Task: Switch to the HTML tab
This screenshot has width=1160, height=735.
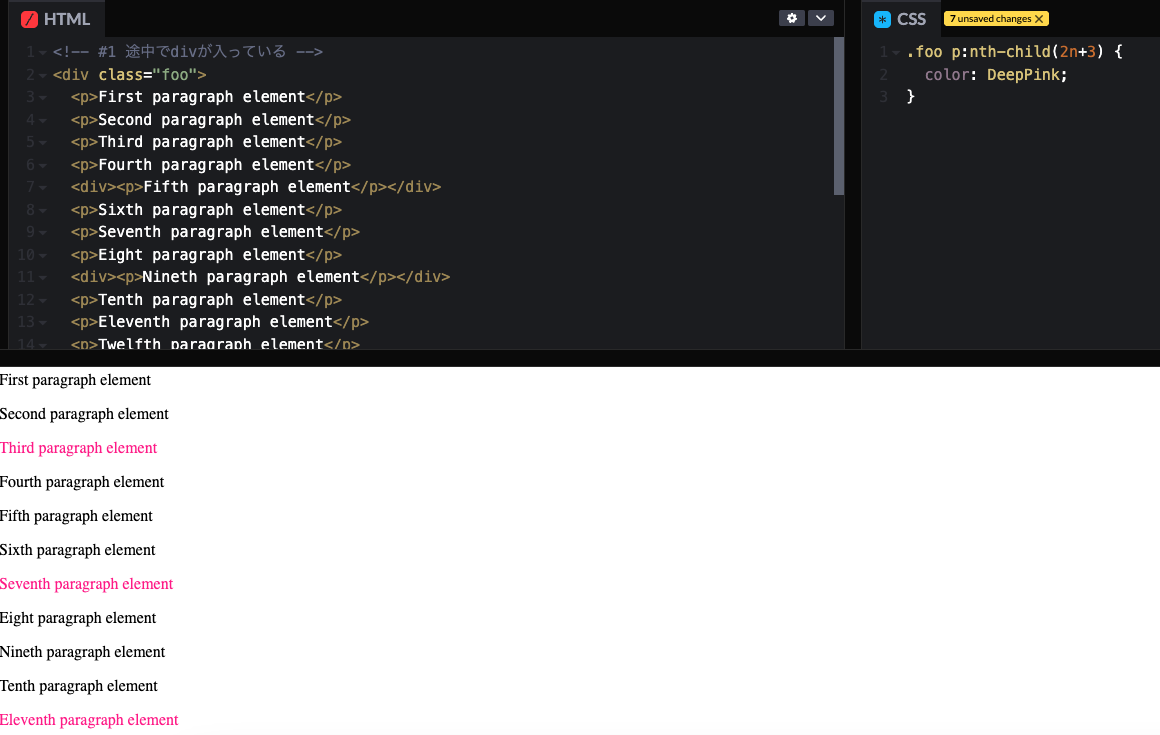Action: coord(57,18)
